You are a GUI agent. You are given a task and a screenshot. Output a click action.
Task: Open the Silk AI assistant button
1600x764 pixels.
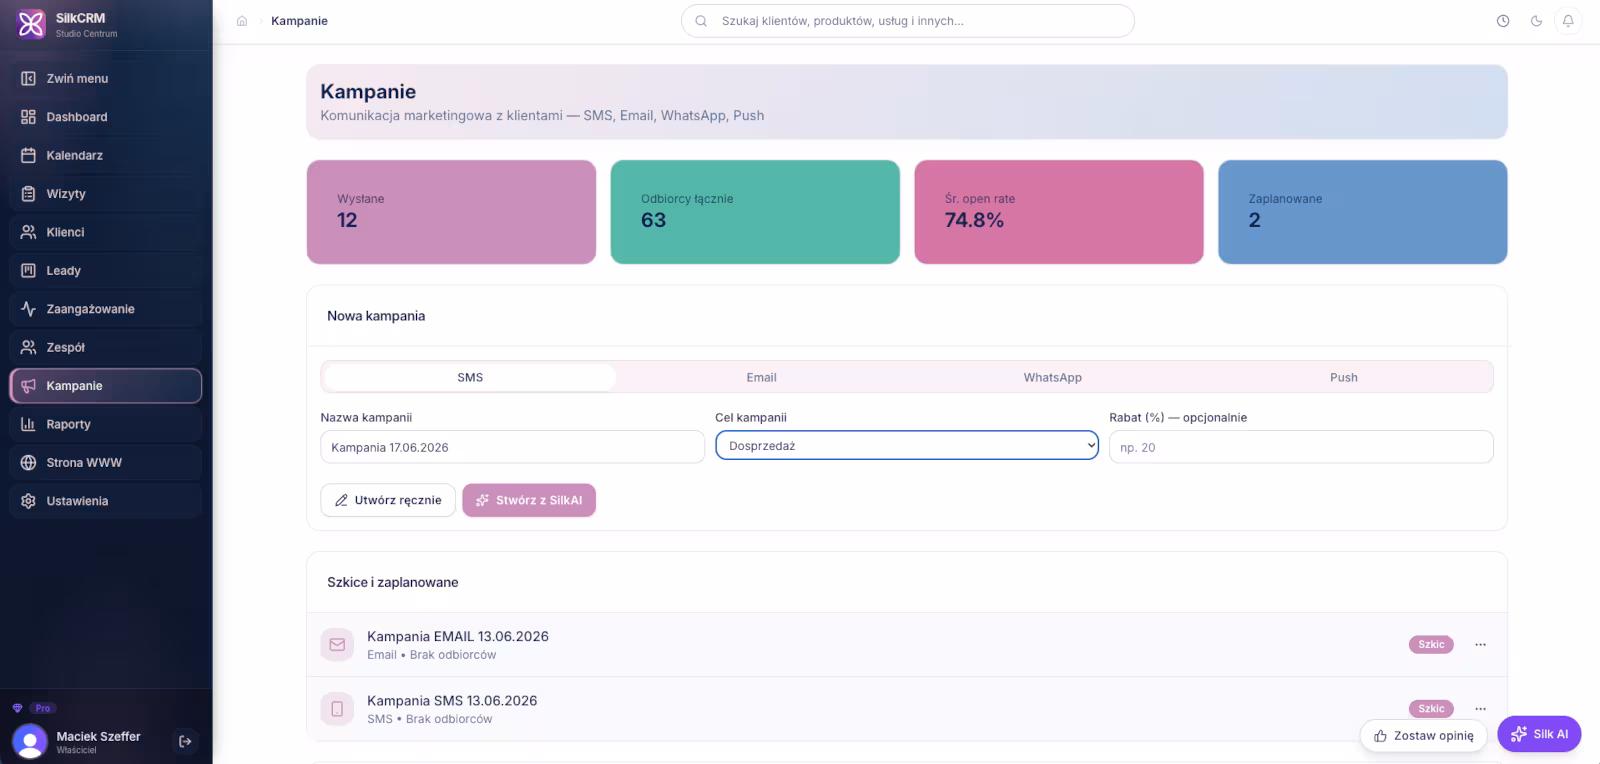point(1539,734)
